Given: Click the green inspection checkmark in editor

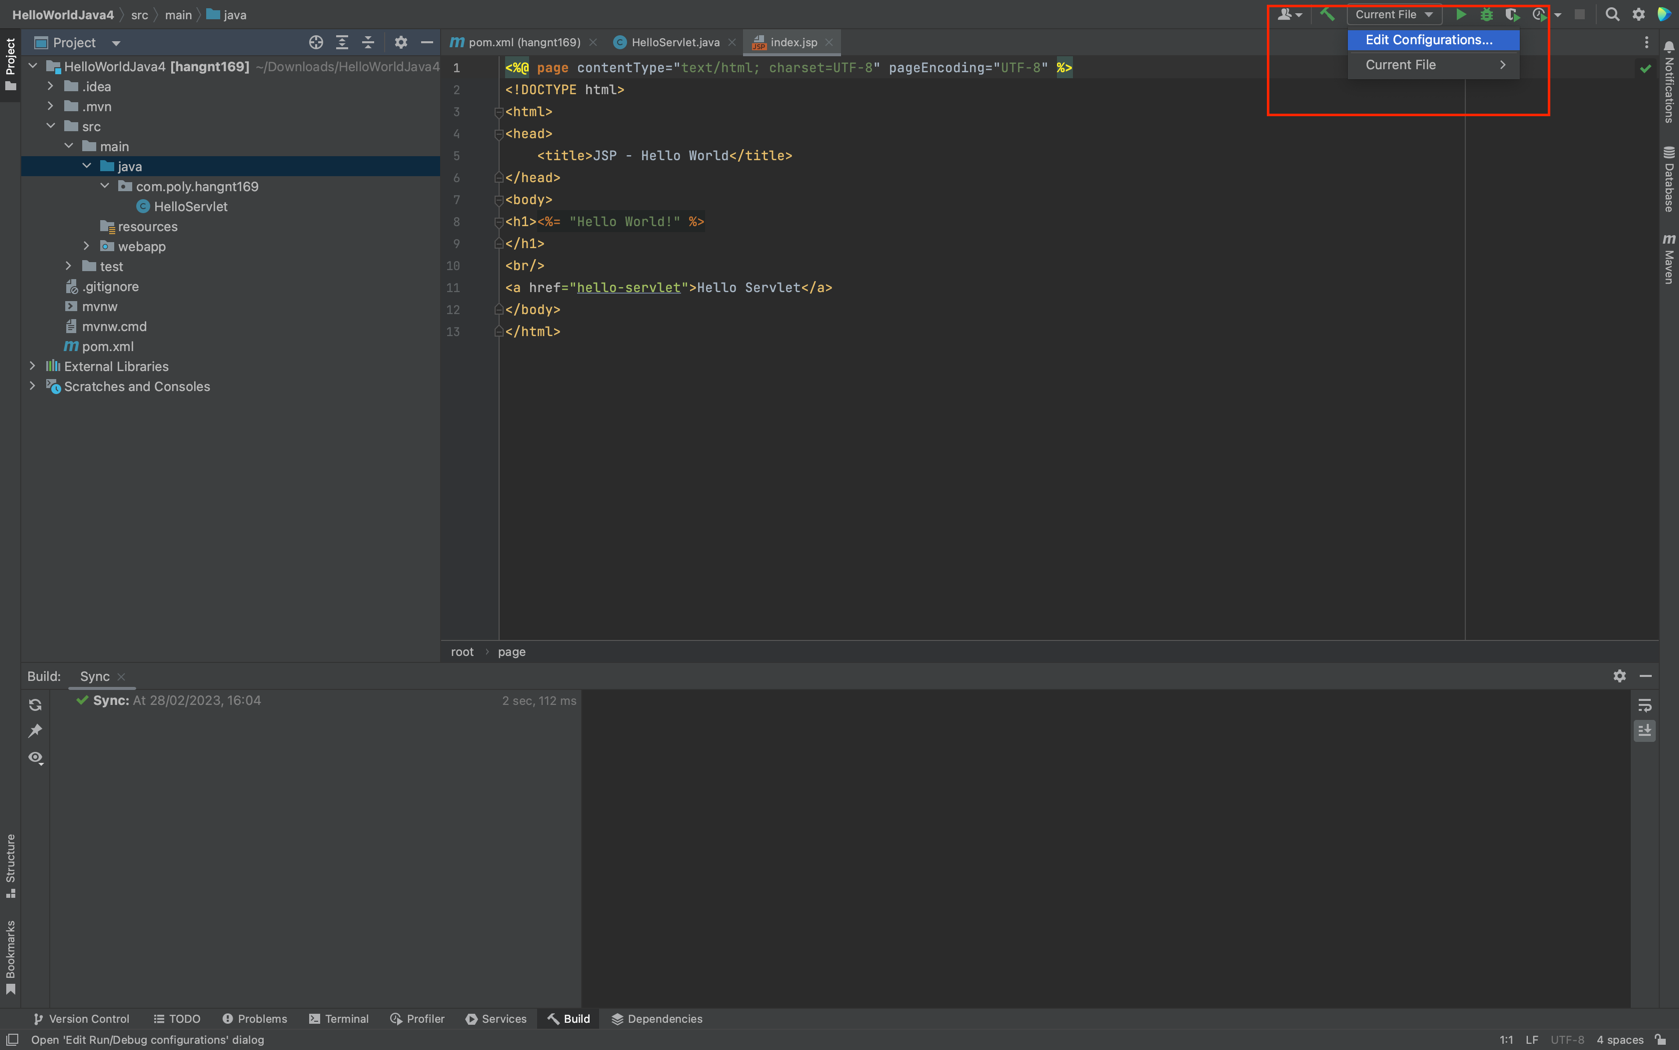Looking at the screenshot, I should (1645, 68).
